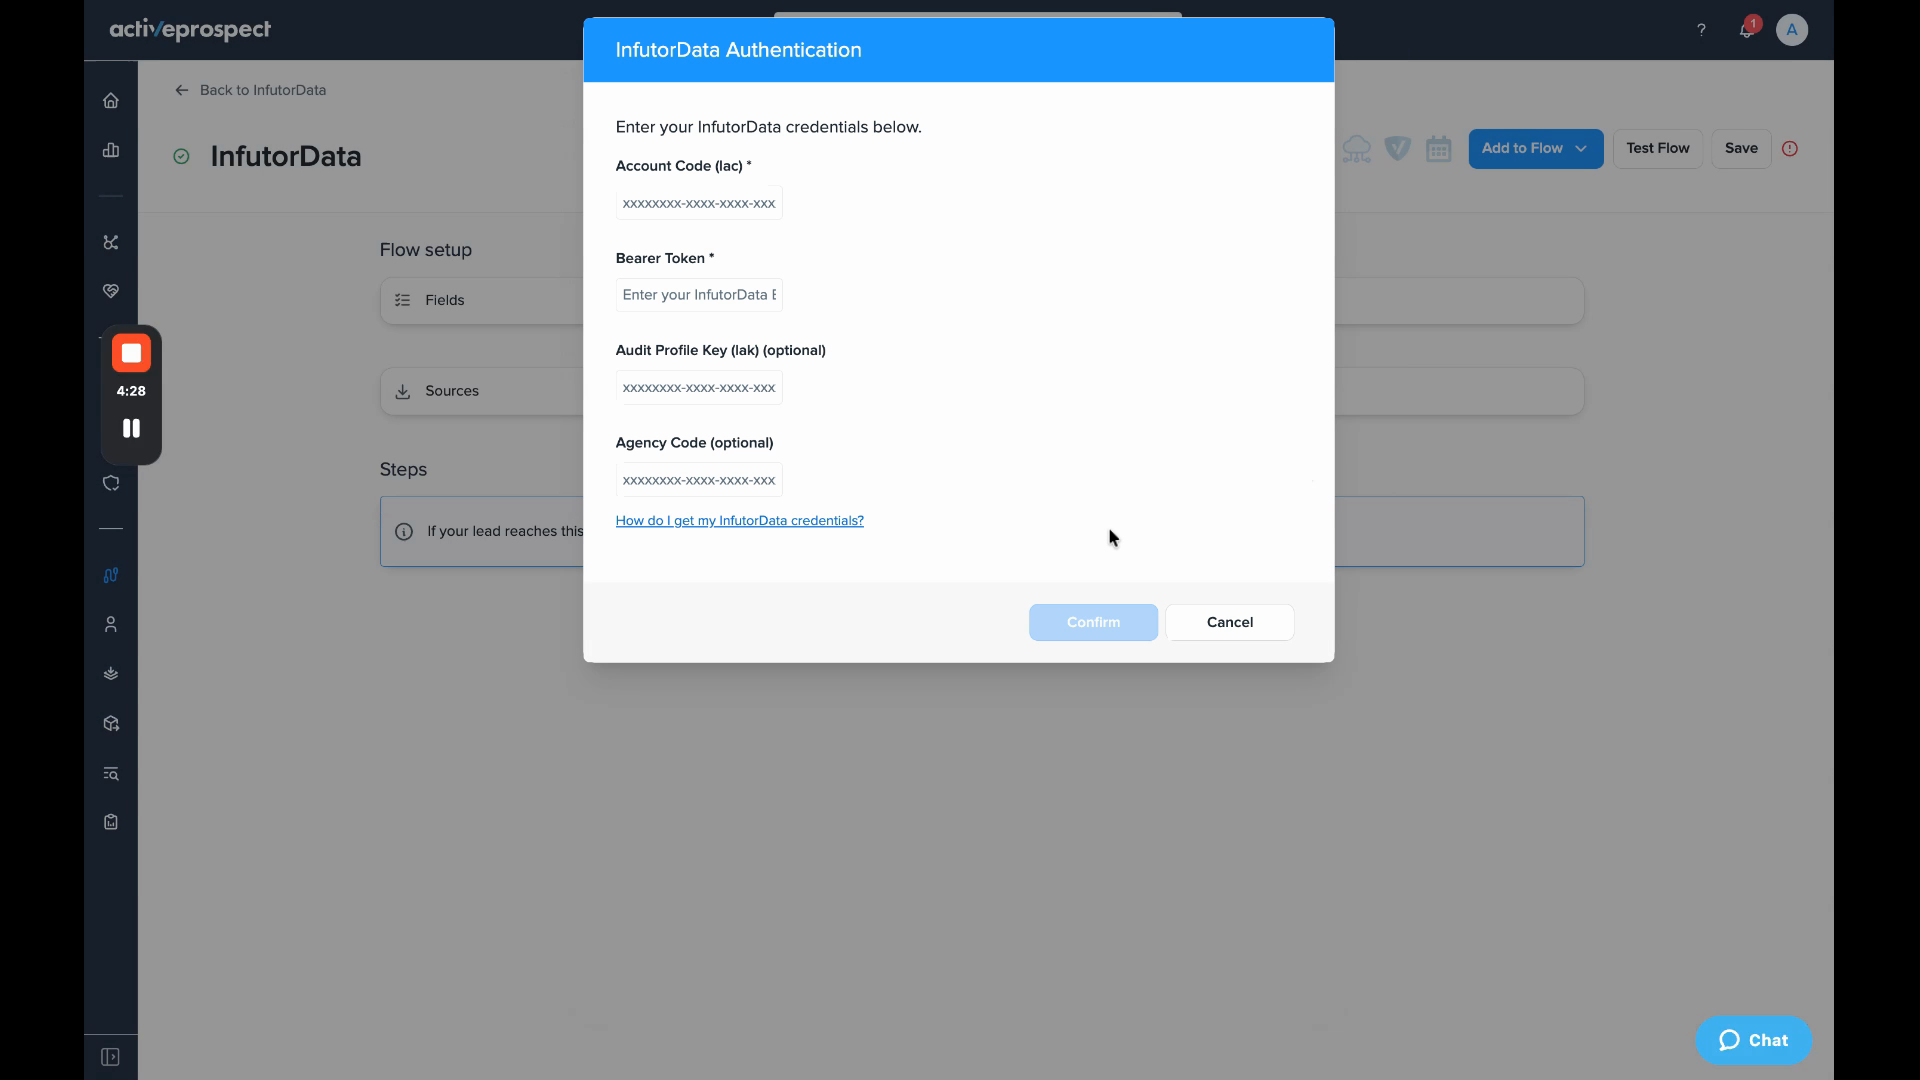Screen dimensions: 1920x1080
Task: Pause the screen recording
Action: [131, 428]
